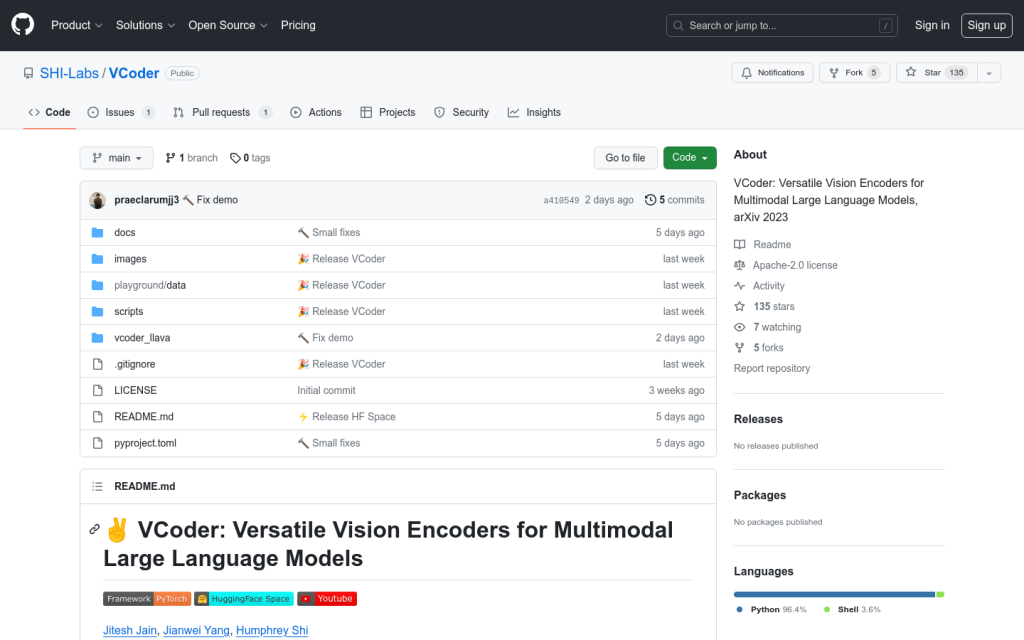
Task: Open the scripts folder
Action: [x=128, y=312]
